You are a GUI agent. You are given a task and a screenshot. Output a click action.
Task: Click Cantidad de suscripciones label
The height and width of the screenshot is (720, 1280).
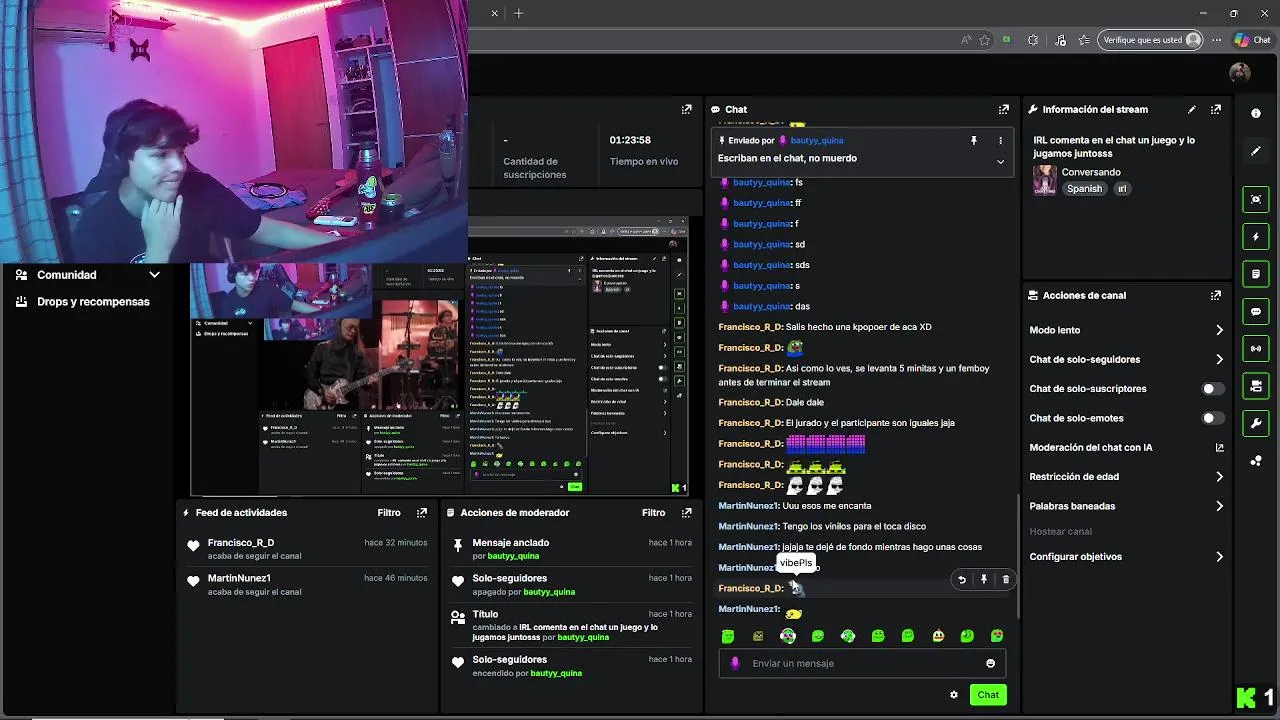[x=535, y=168]
